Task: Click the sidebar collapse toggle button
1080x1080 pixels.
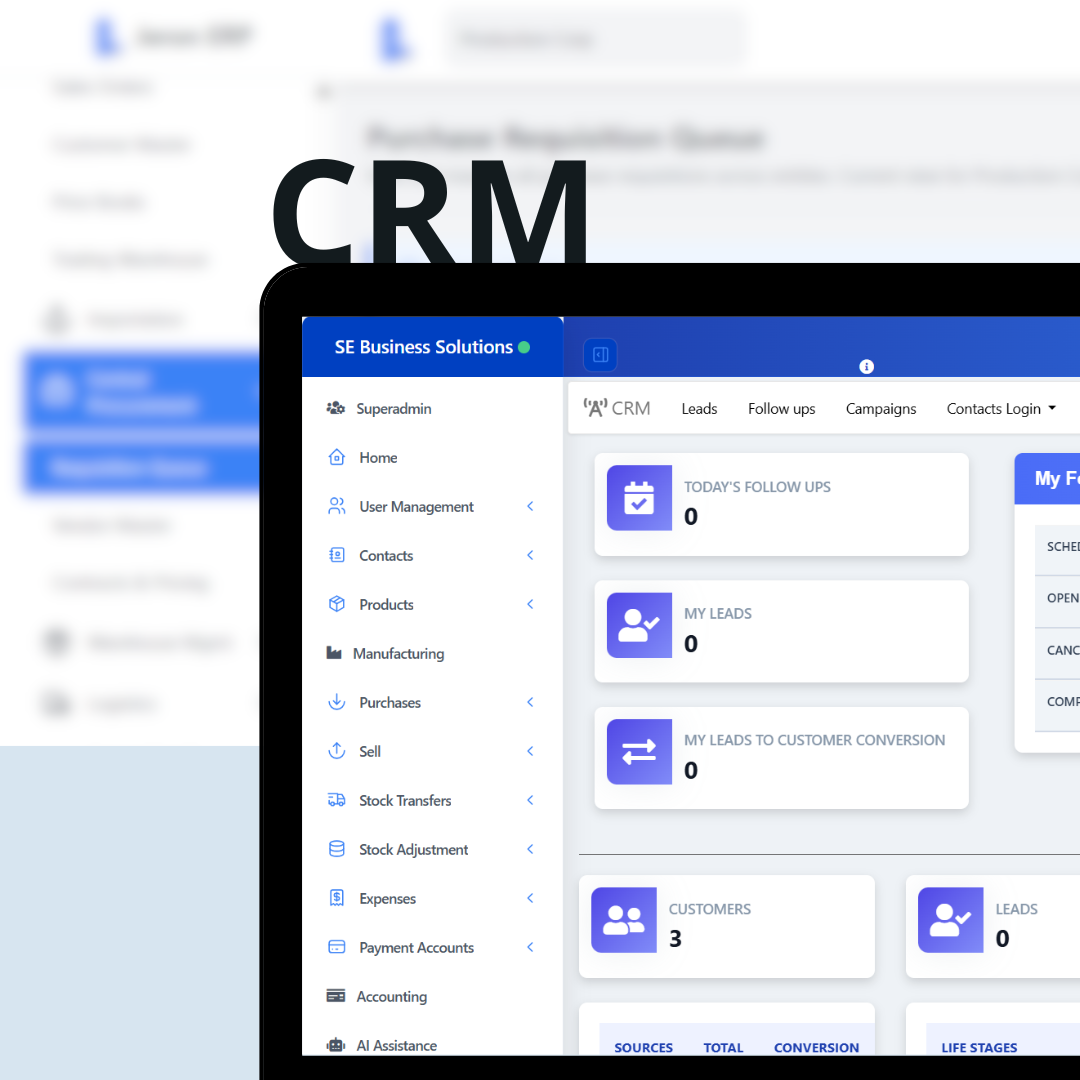Action: pos(600,355)
